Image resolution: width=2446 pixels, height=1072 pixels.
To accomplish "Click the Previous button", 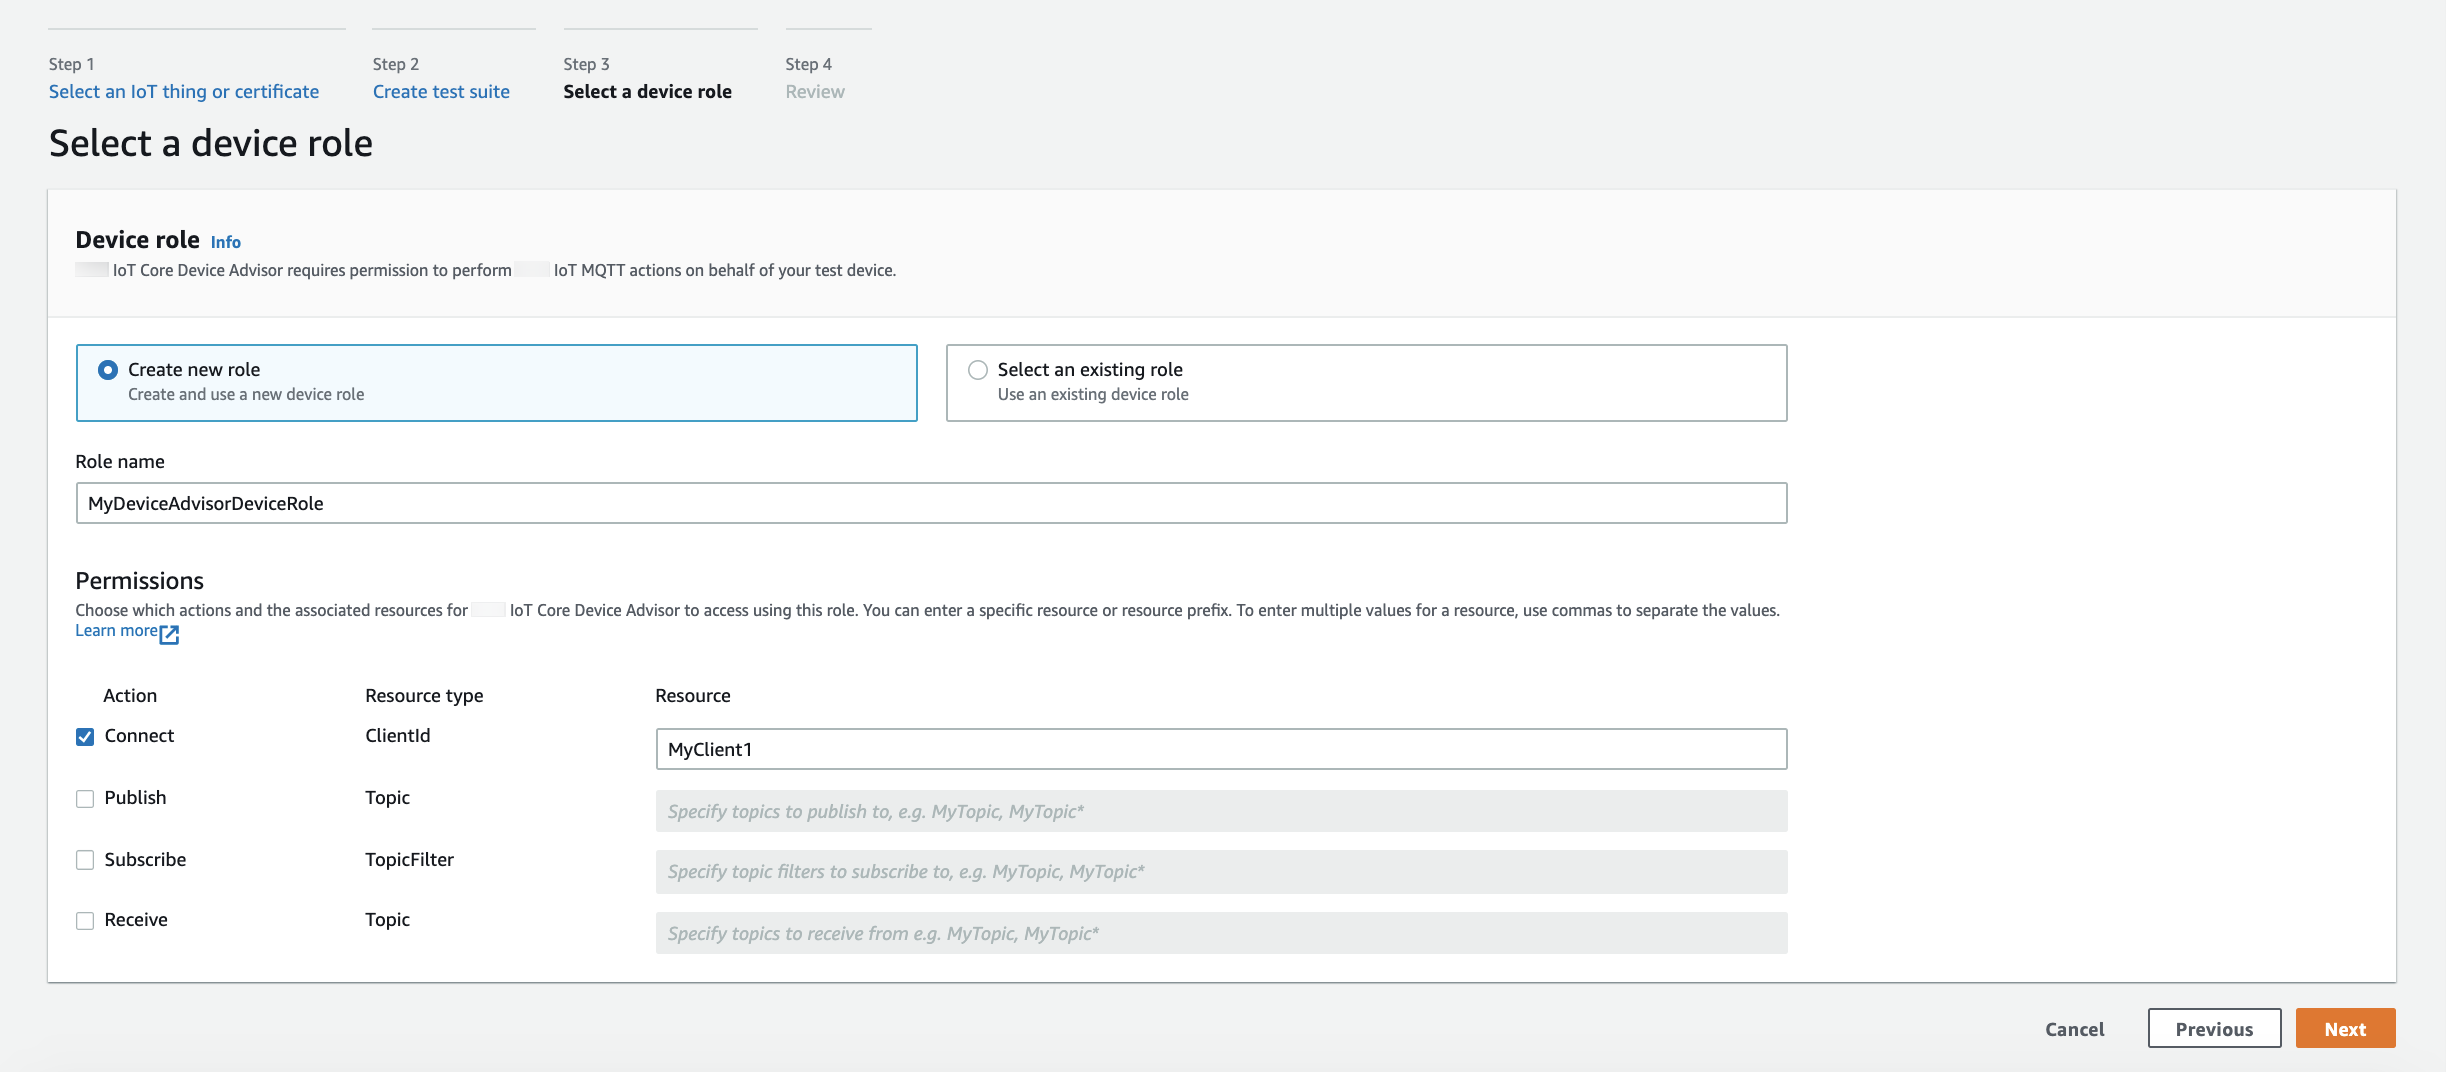I will click(2213, 1029).
